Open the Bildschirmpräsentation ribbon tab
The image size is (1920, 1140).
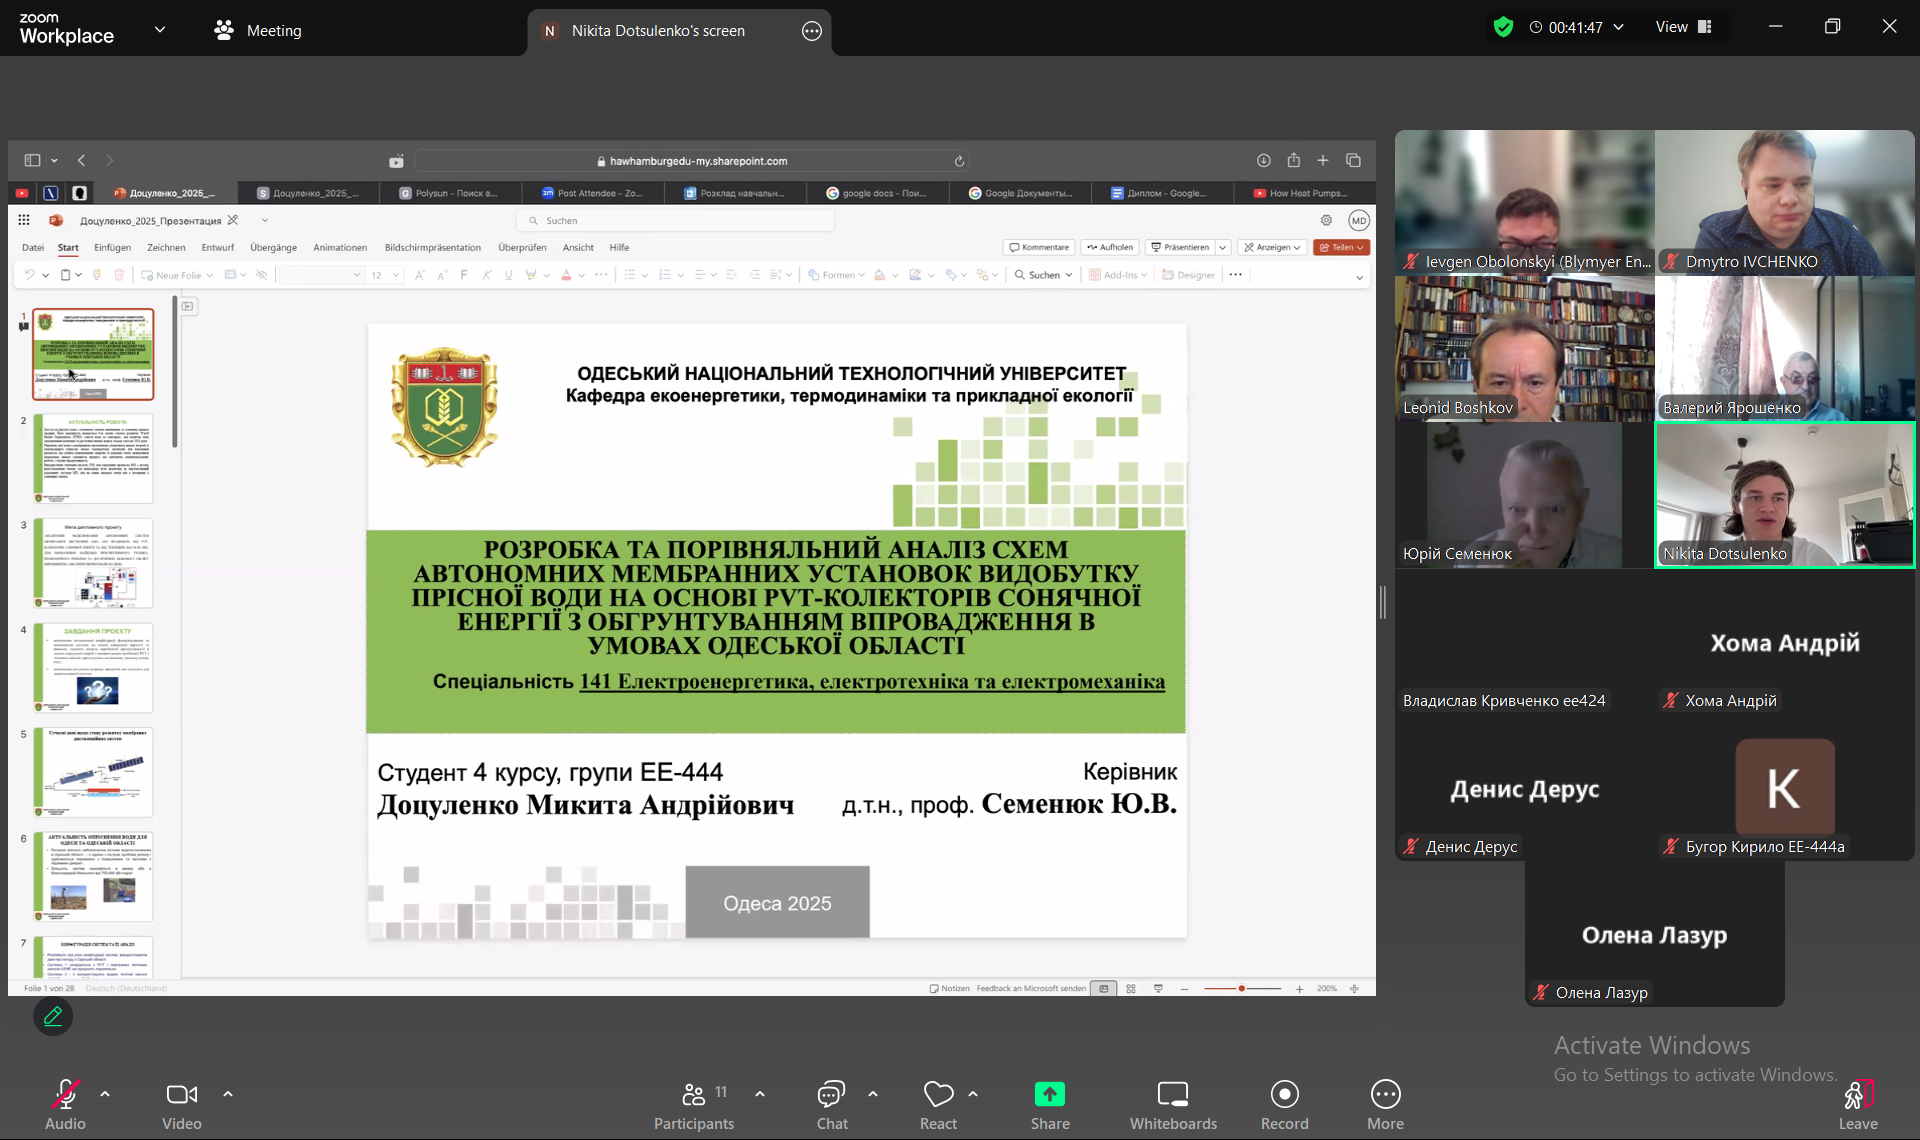pyautogui.click(x=432, y=247)
